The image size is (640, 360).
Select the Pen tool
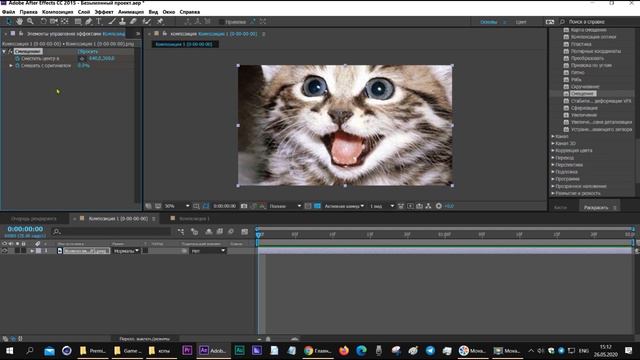[89, 22]
